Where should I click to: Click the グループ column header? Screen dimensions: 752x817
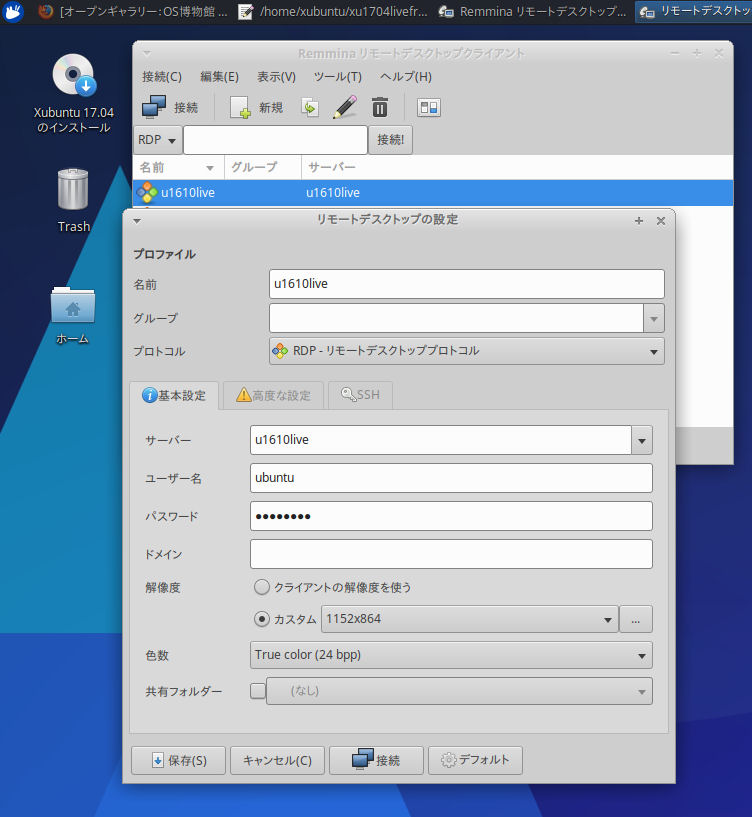tap(263, 167)
